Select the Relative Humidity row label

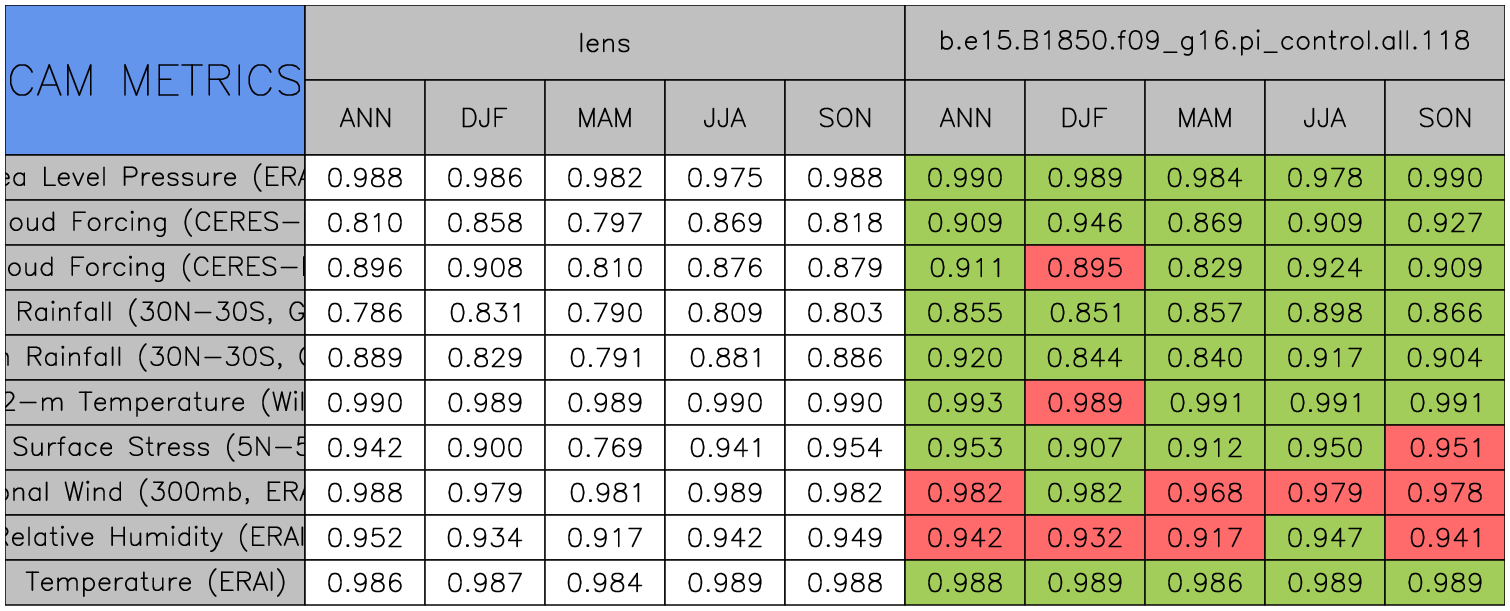155,537
